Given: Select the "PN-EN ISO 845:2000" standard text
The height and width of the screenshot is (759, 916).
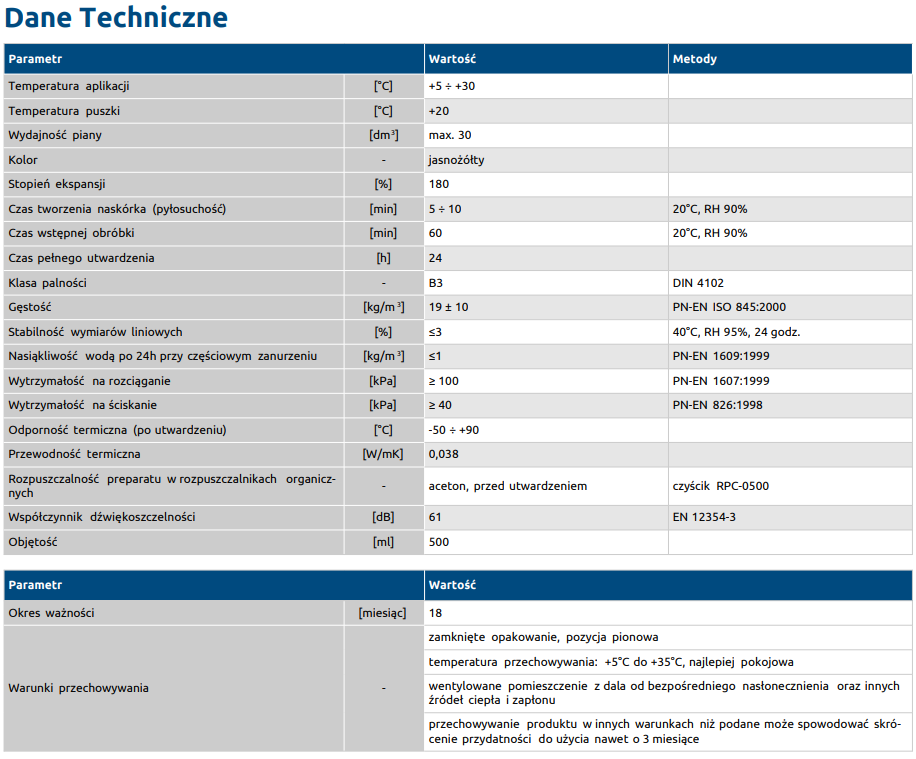Looking at the screenshot, I should pos(729,307).
